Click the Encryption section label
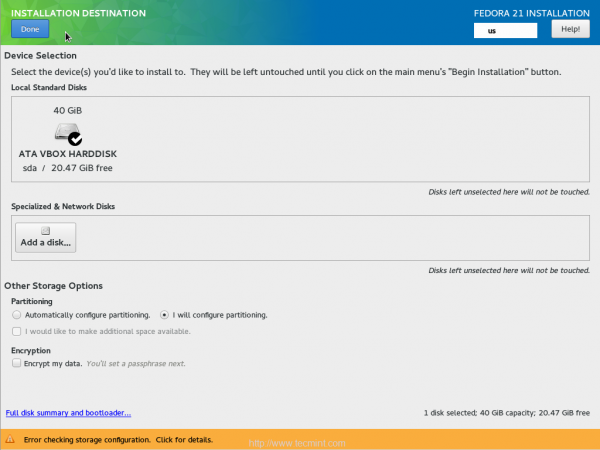The image size is (600, 450). [31, 351]
